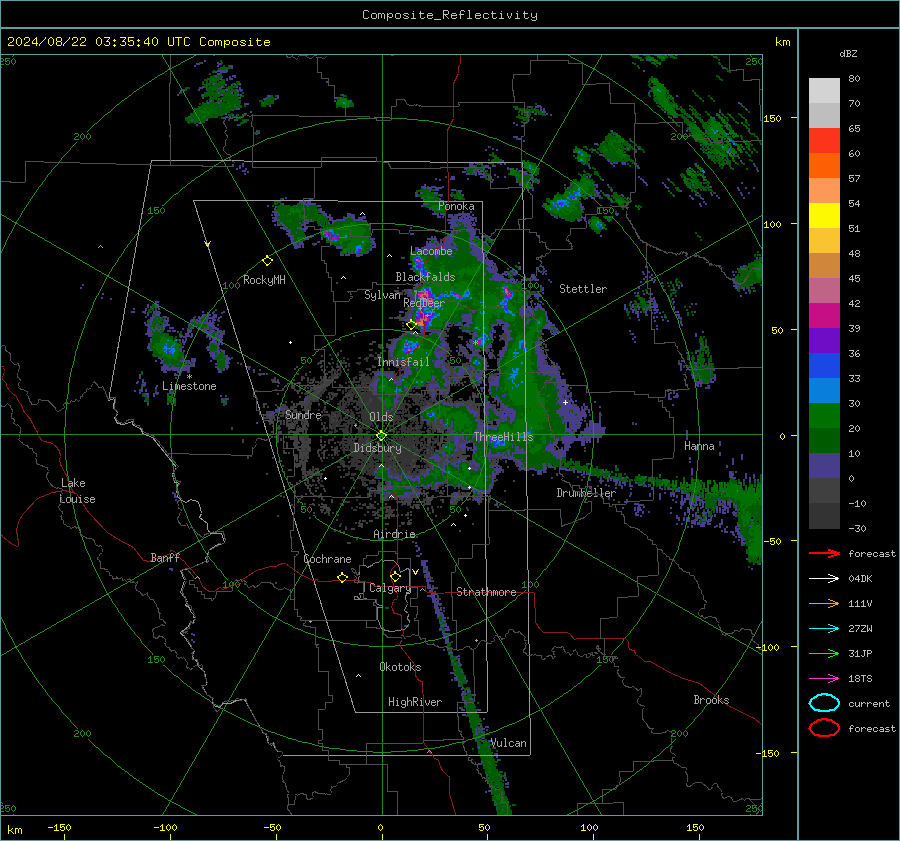This screenshot has height=841, width=900.
Task: Click the magenta 18TS arrow legend icon
Action: point(824,679)
